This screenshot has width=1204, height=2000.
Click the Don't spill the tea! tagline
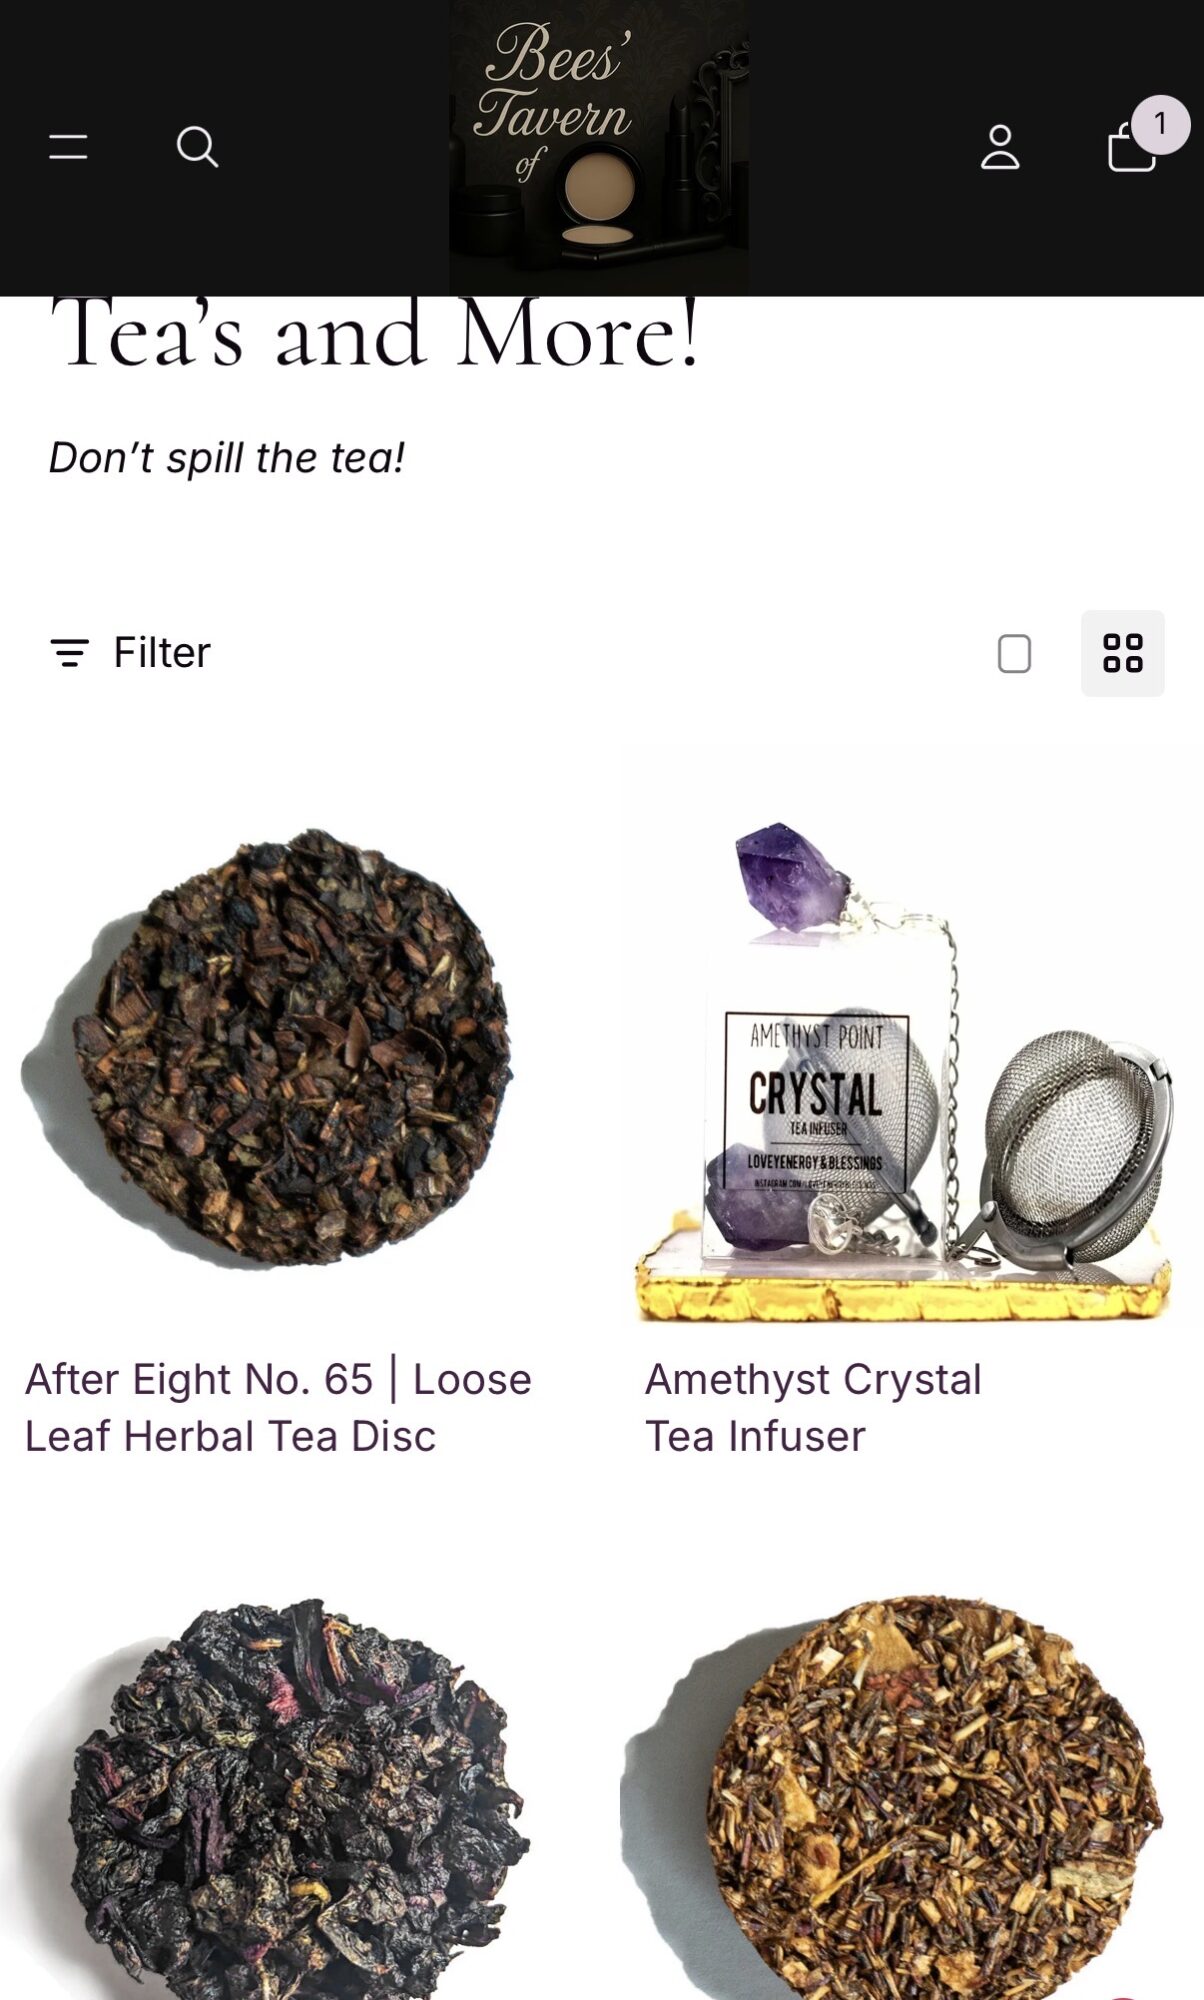click(227, 457)
